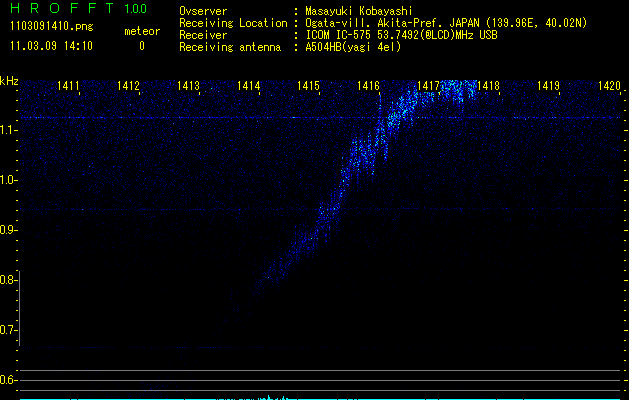Select the 1418 time marker

coord(489,87)
